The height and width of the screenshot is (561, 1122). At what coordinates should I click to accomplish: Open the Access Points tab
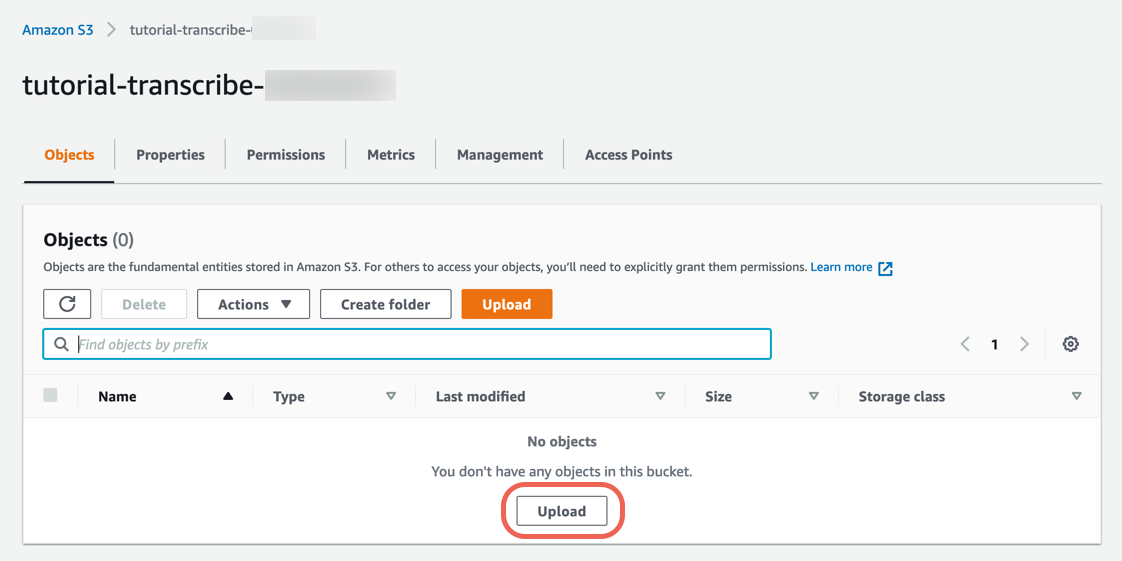[628, 155]
